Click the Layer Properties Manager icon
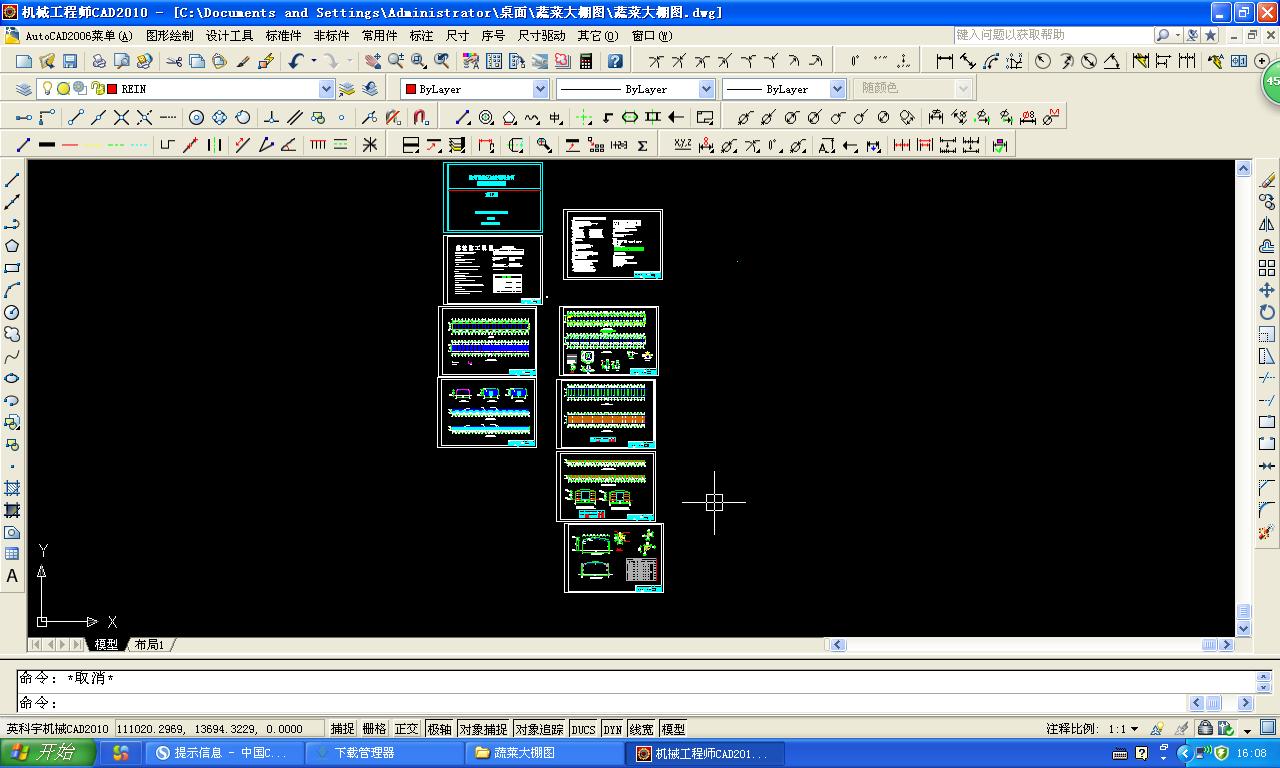The height and width of the screenshot is (768, 1280). (x=24, y=89)
